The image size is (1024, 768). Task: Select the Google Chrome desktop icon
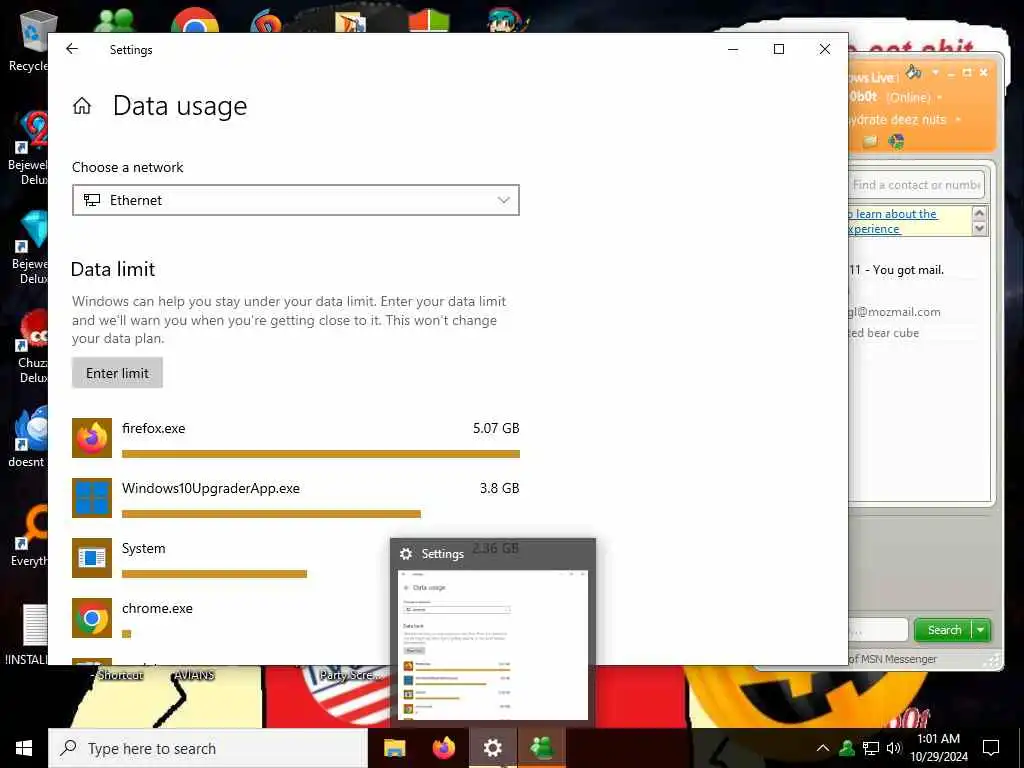coord(195,21)
